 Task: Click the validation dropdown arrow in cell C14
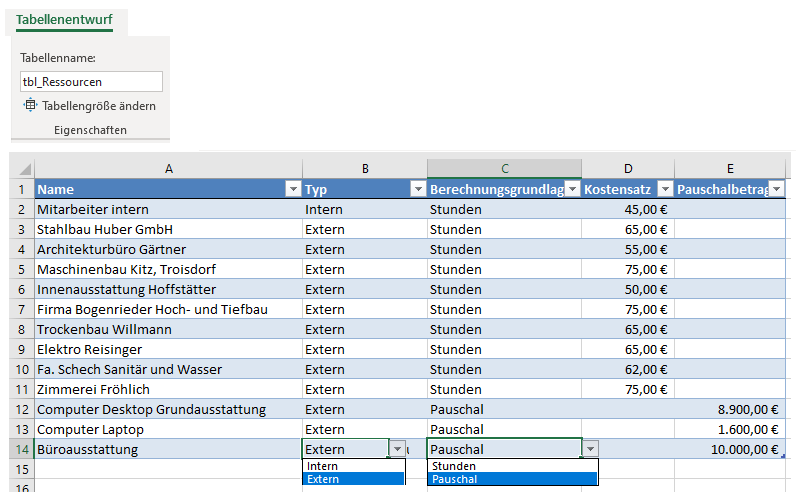pyautogui.click(x=590, y=450)
